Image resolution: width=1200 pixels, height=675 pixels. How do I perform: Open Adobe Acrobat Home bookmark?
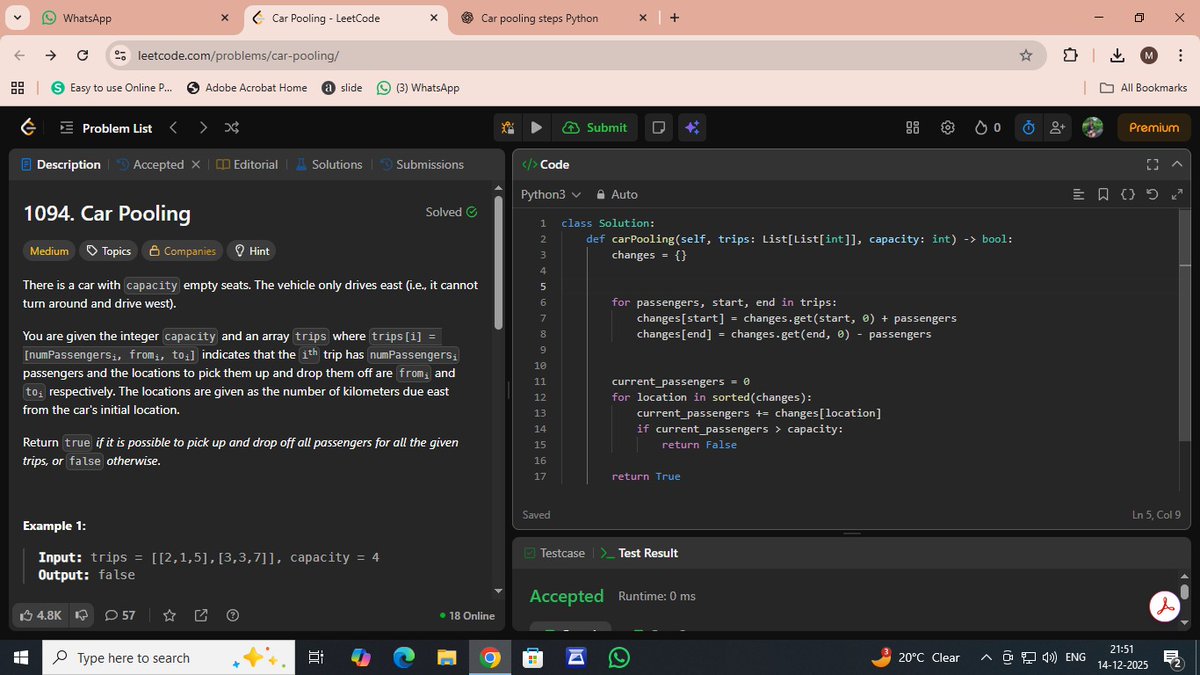(247, 88)
